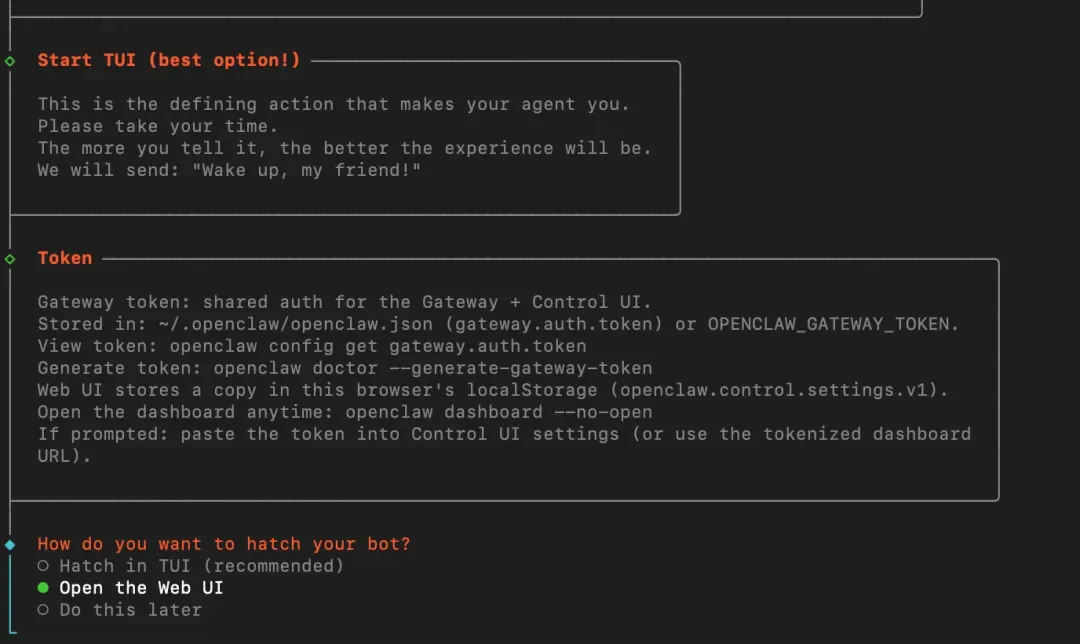The height and width of the screenshot is (644, 1080).
Task: Click the orange "Token" section heading
Action: [x=65, y=258]
